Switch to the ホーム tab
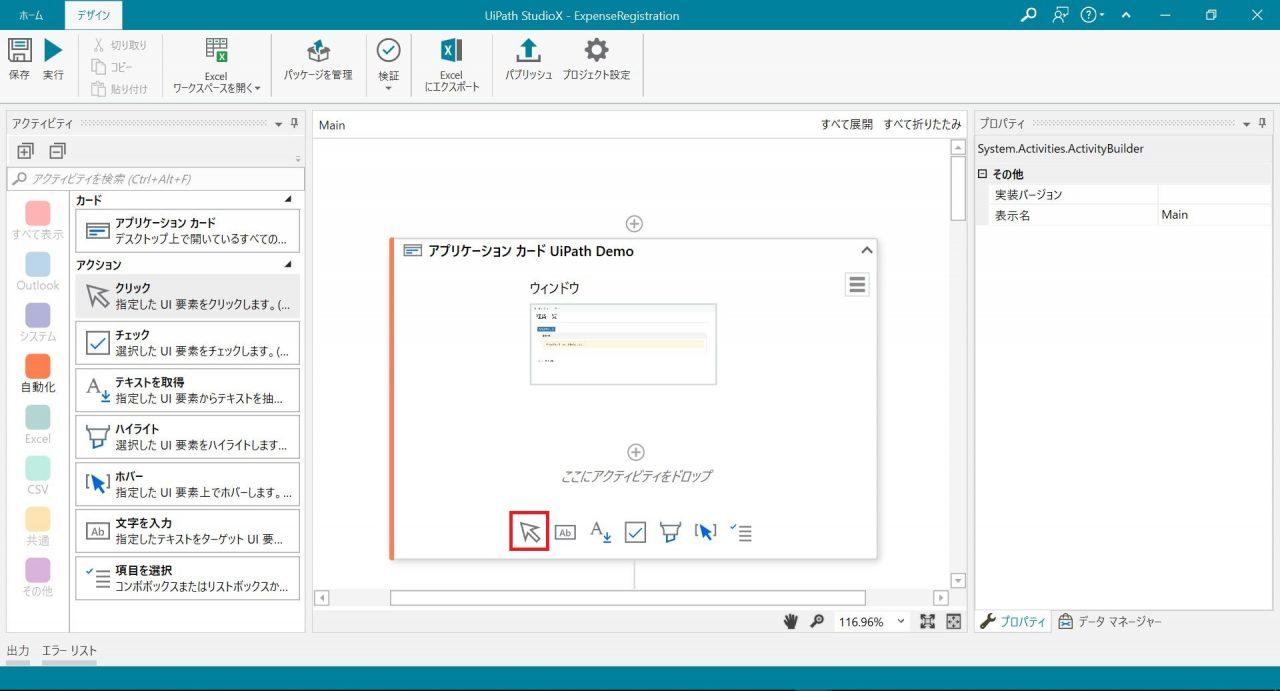1280x691 pixels. click(x=31, y=16)
